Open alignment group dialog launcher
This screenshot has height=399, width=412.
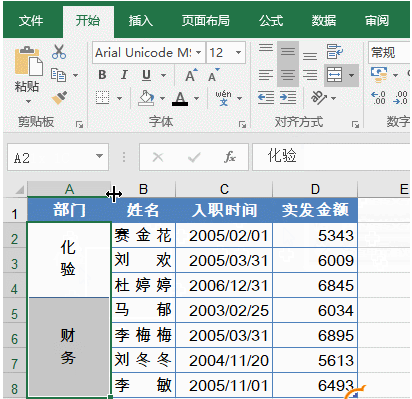355,125
